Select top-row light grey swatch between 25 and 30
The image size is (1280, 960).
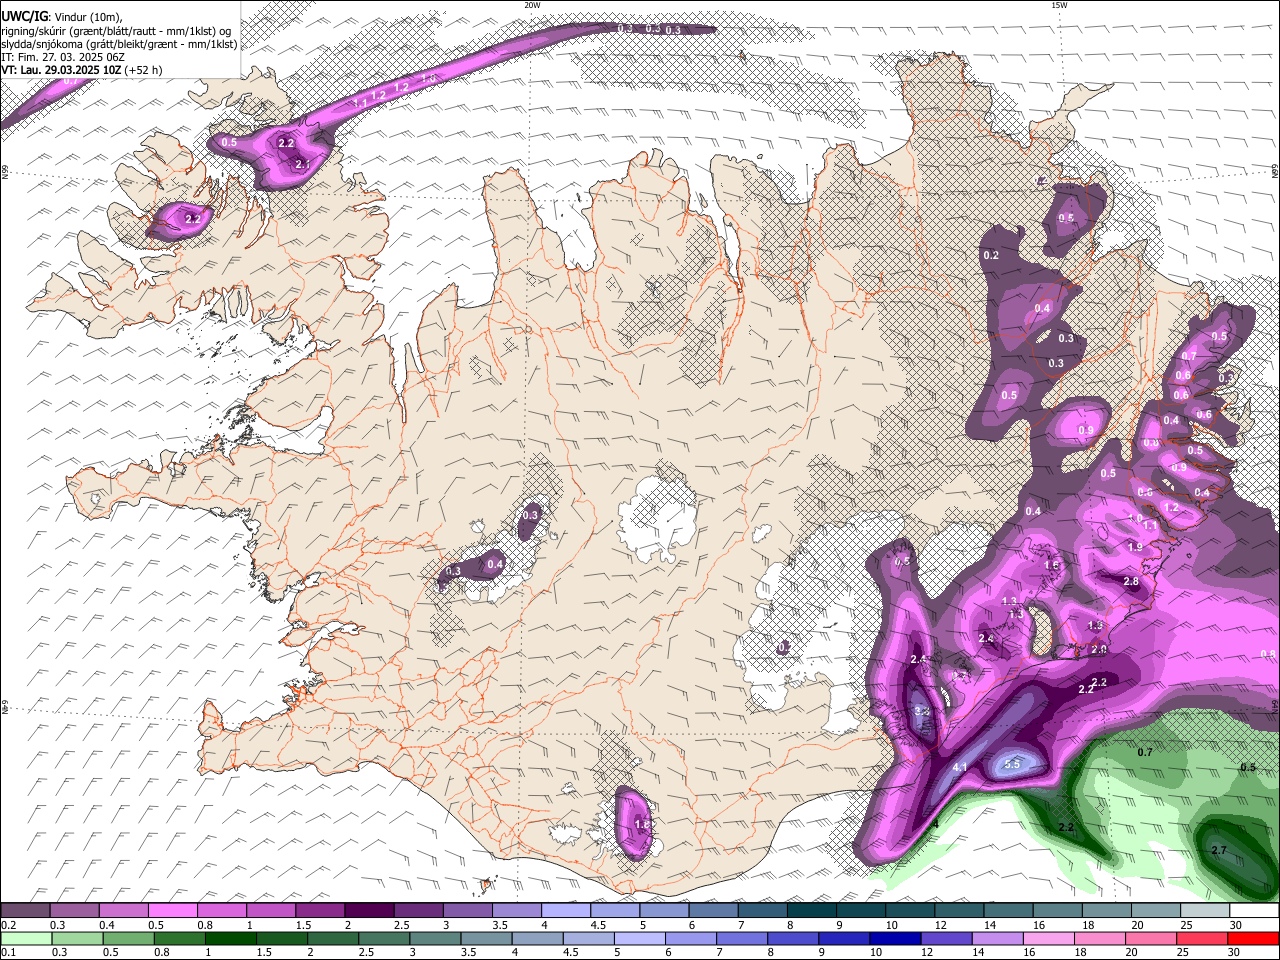click(1206, 910)
